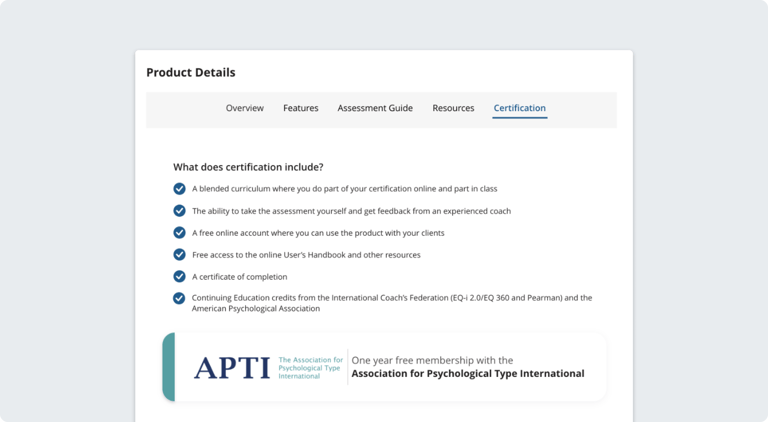Click teal 'The Association for Psychological Type' tagline

311,368
